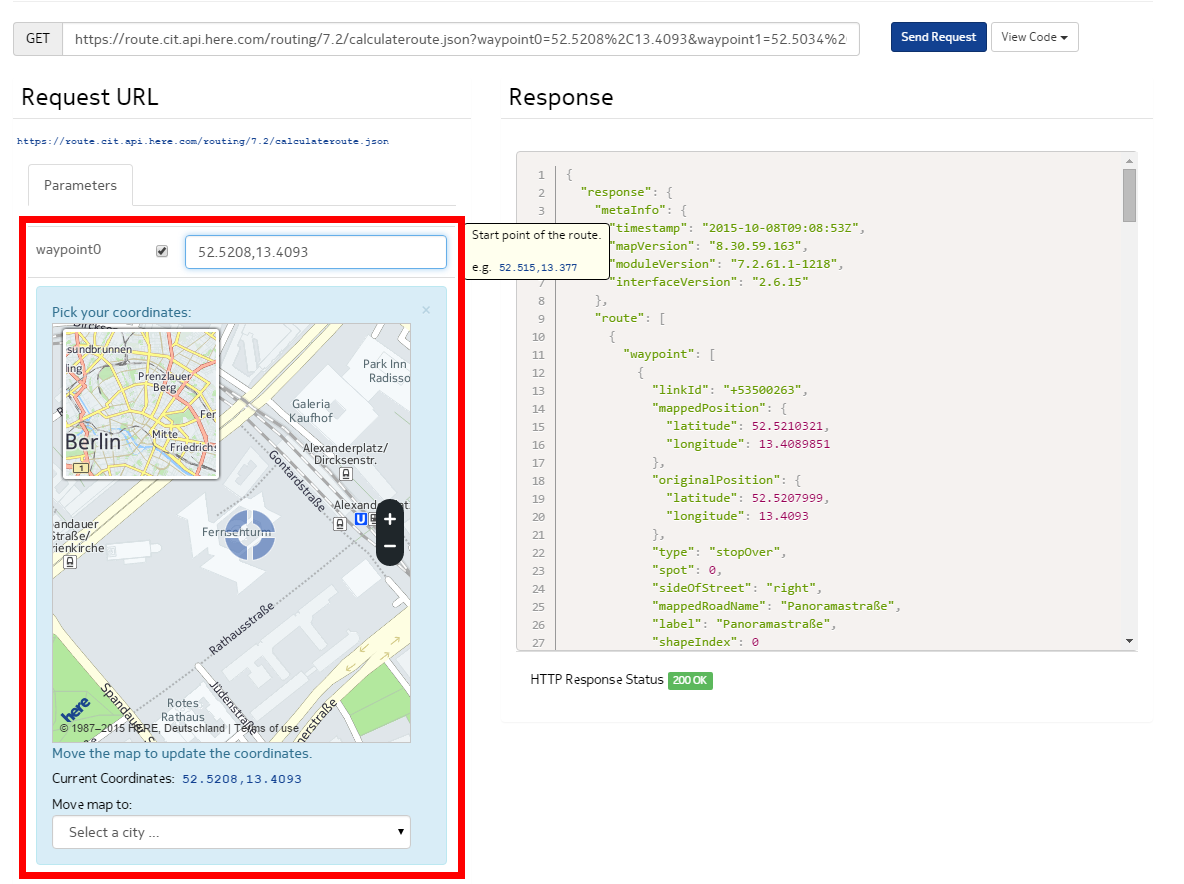The image size is (1184, 884).
Task: Click the waypoint0 parameter label
Action: 69,249
